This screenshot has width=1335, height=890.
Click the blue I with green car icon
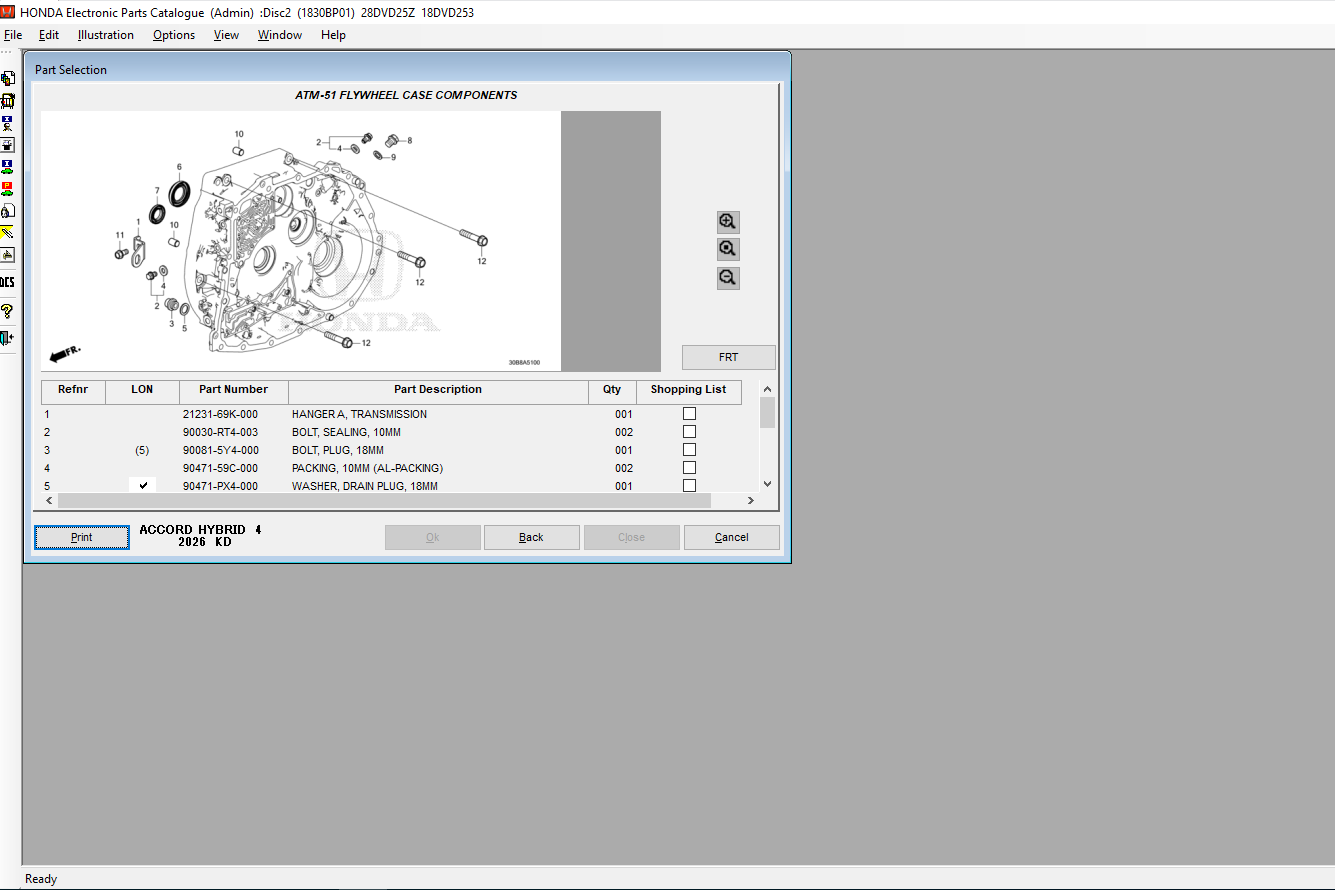(8, 167)
